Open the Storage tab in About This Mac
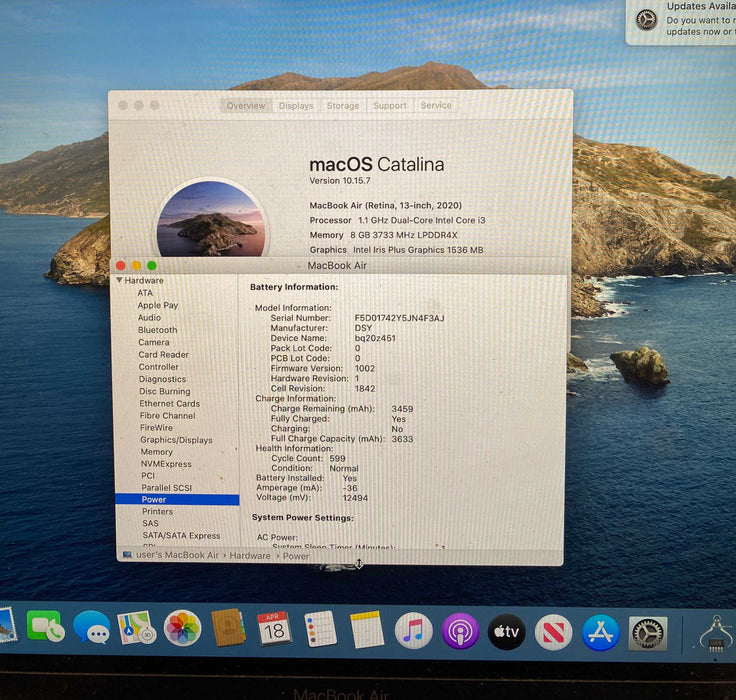Screen dimensions: 736x700 (343, 106)
